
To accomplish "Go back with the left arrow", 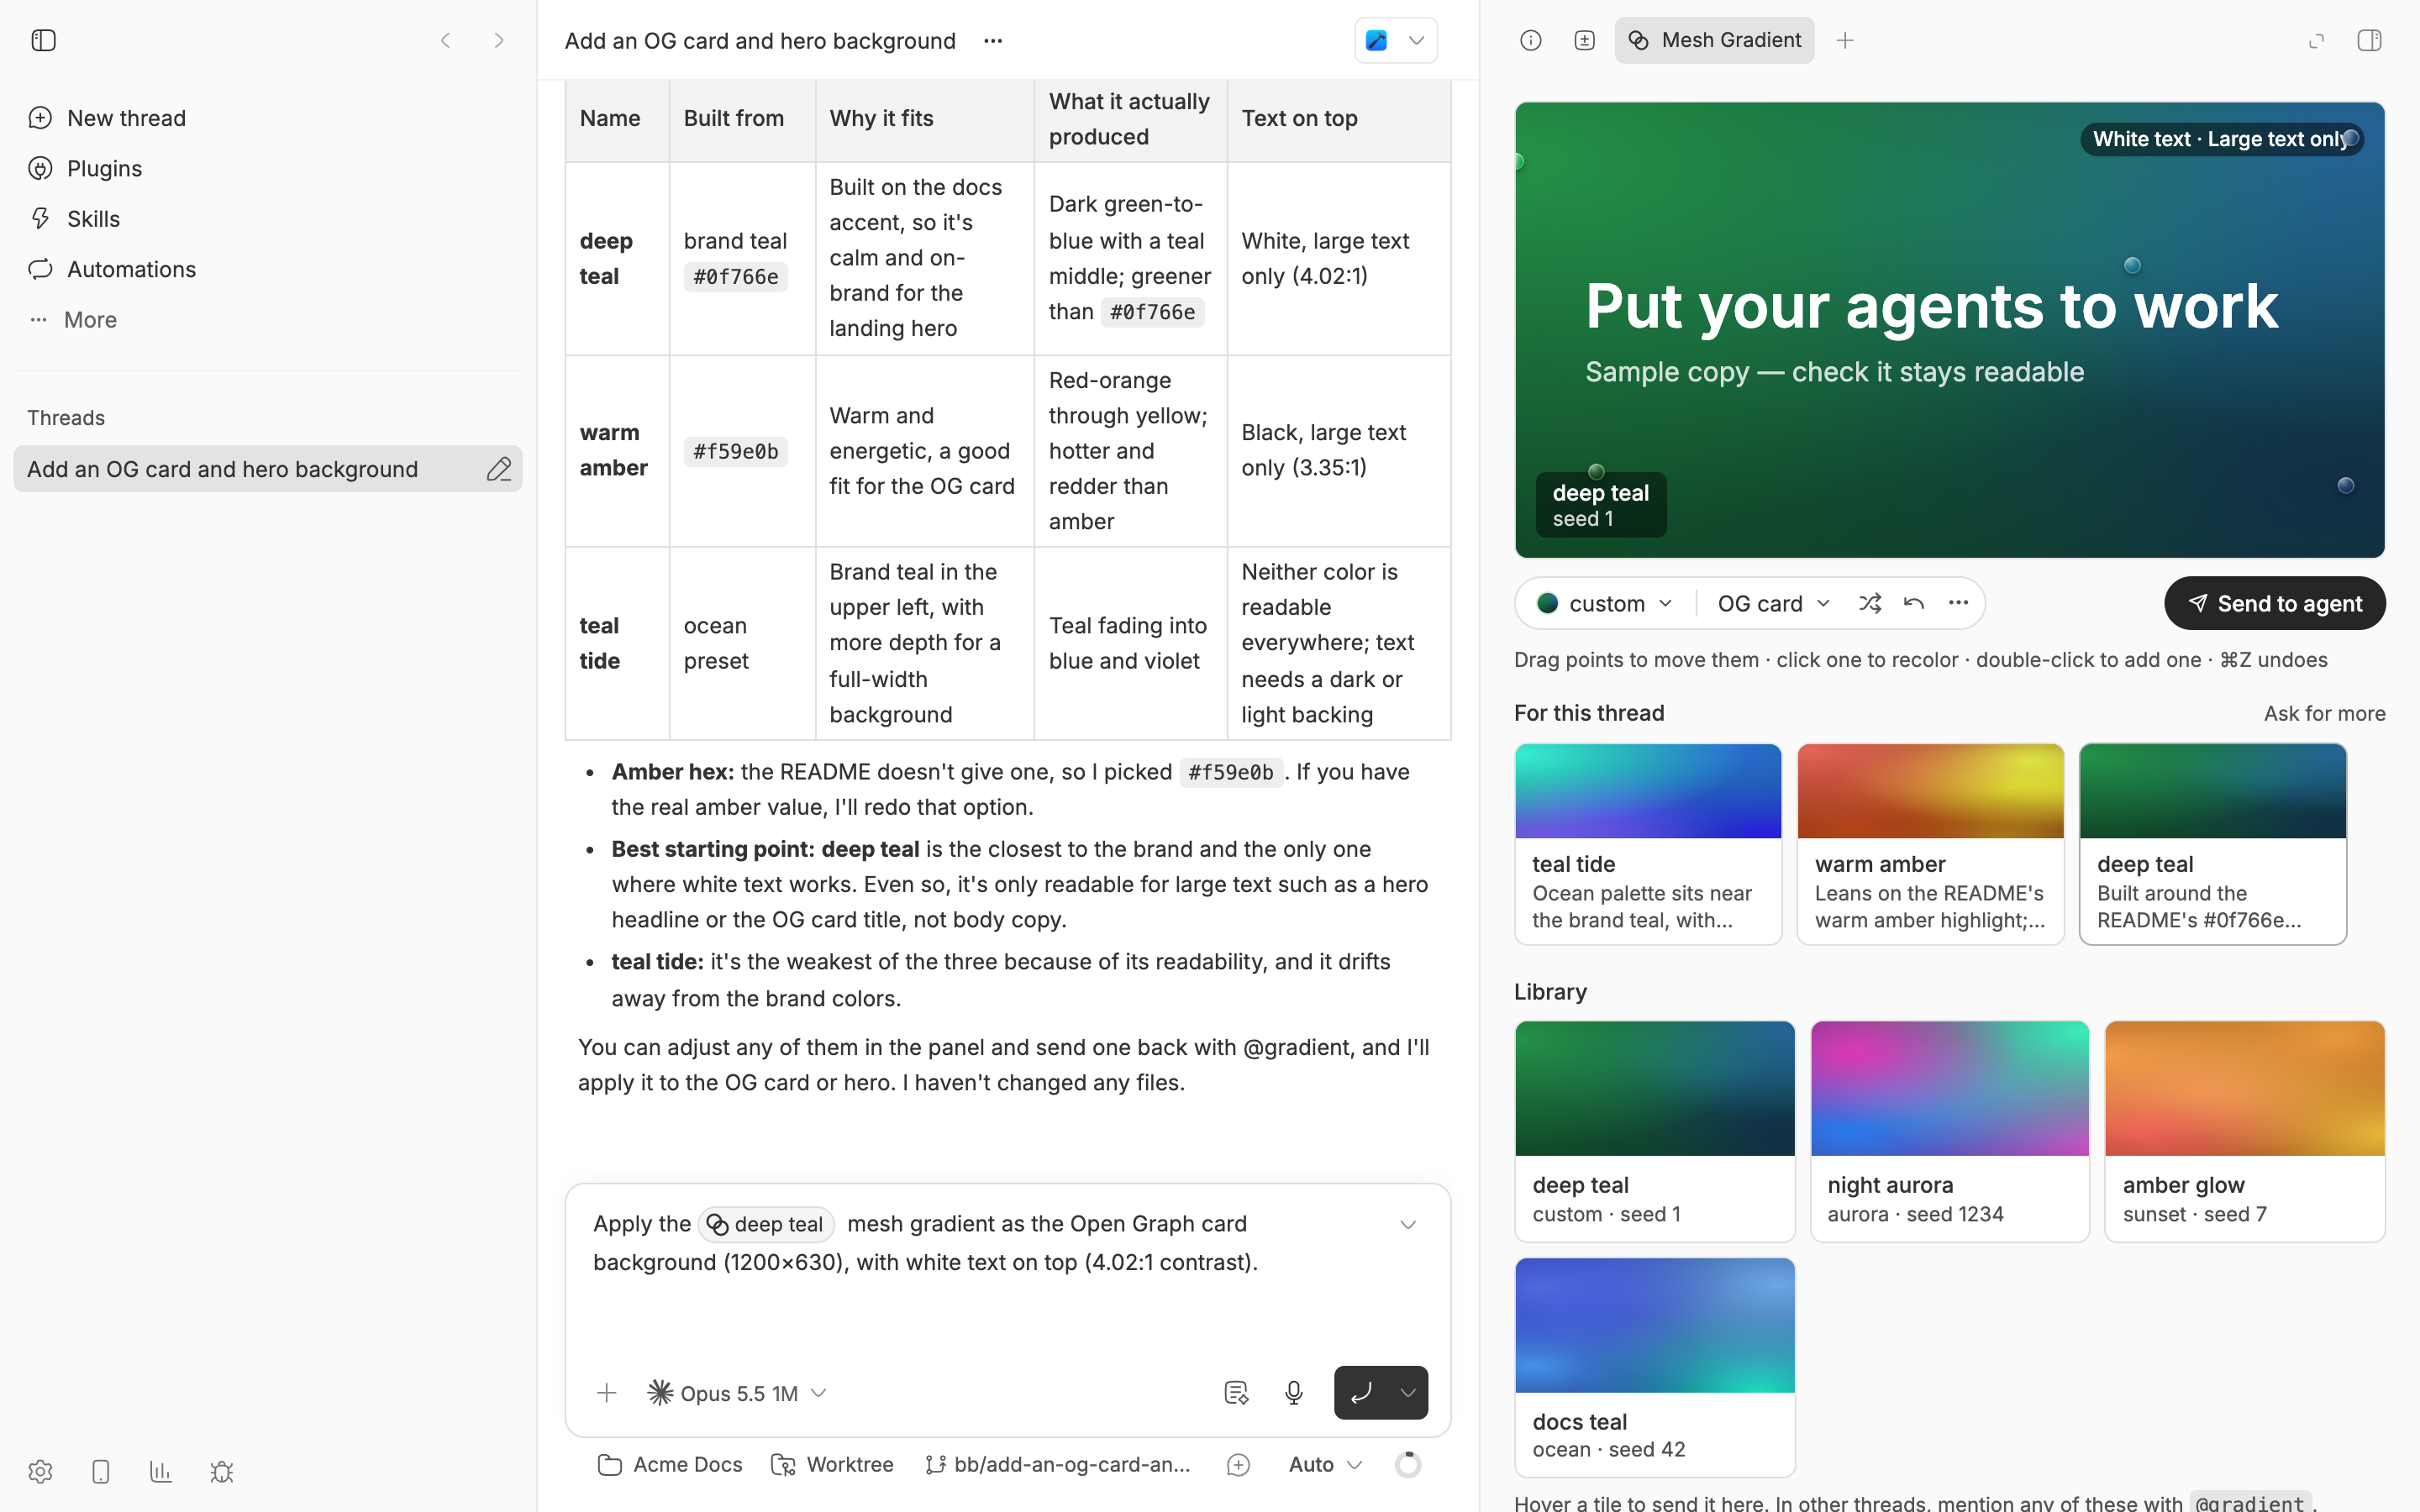I will coord(446,40).
